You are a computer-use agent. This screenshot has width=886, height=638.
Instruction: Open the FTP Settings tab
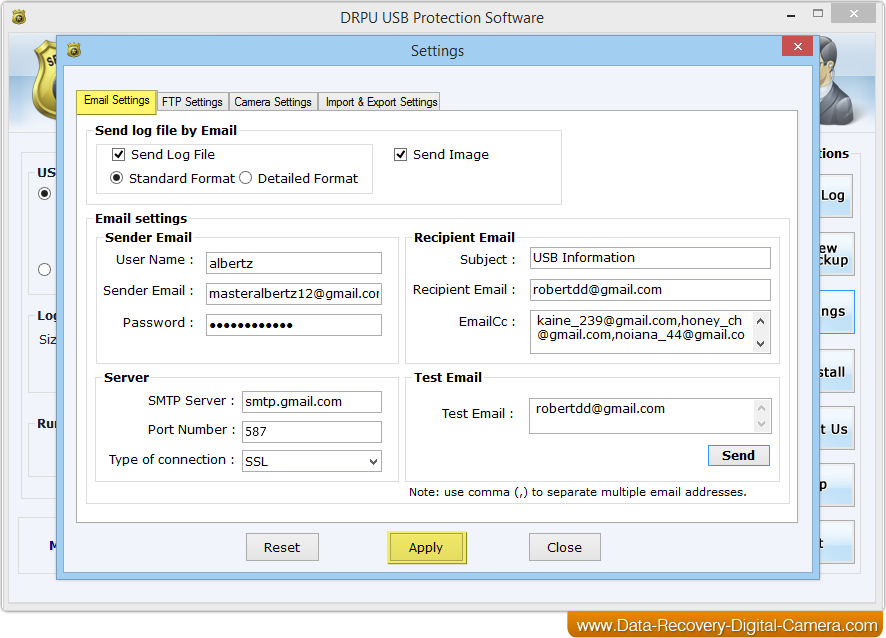(x=192, y=102)
